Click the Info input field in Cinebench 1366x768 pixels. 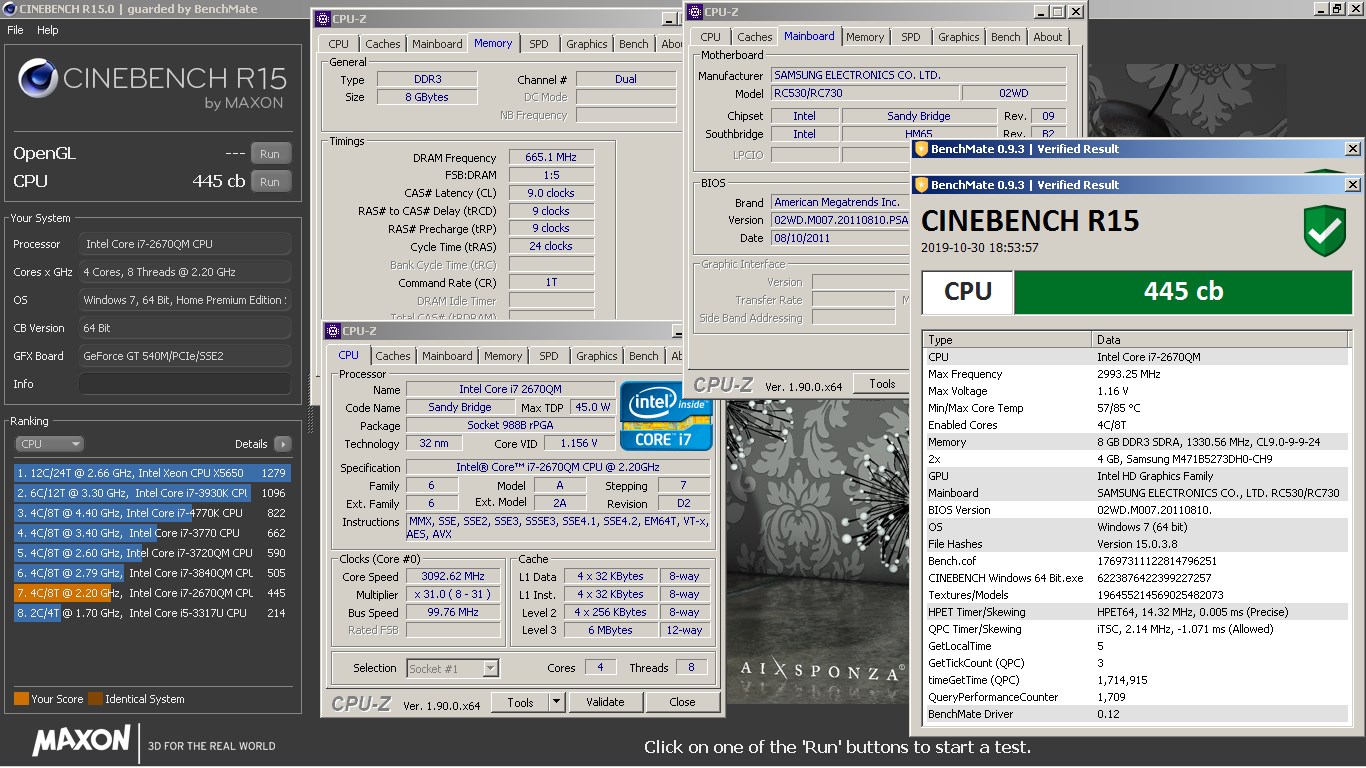(185, 384)
